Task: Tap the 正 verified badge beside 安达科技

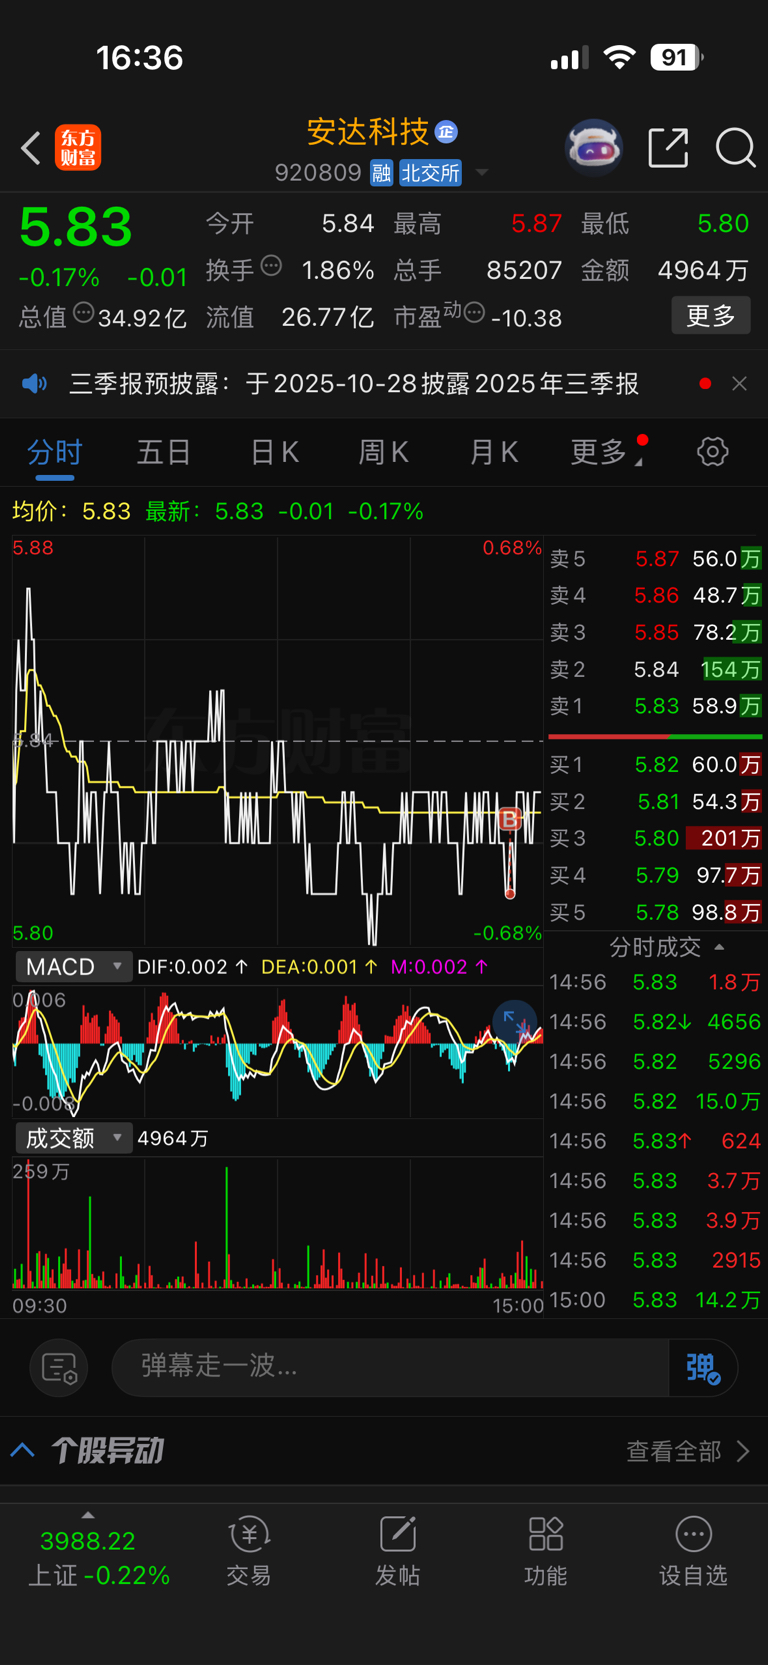Action: click(447, 131)
